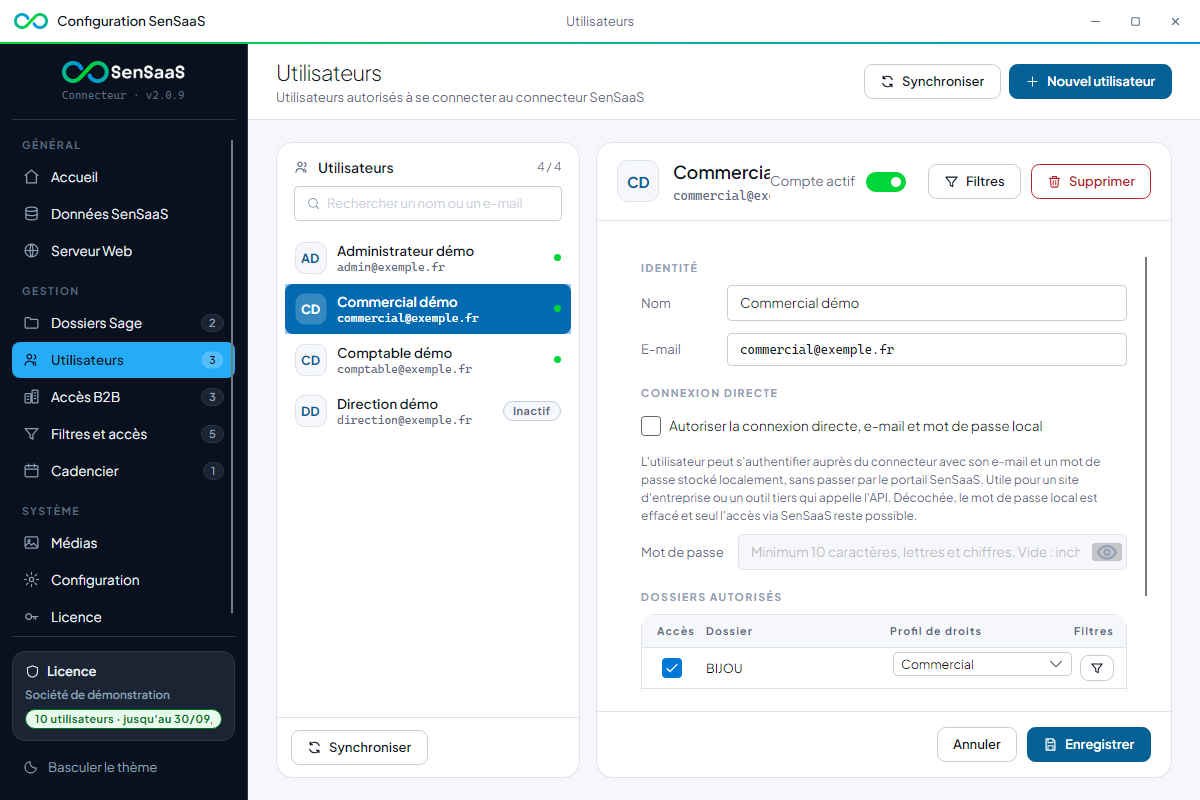Click the red Supprimer button

pos(1091,182)
